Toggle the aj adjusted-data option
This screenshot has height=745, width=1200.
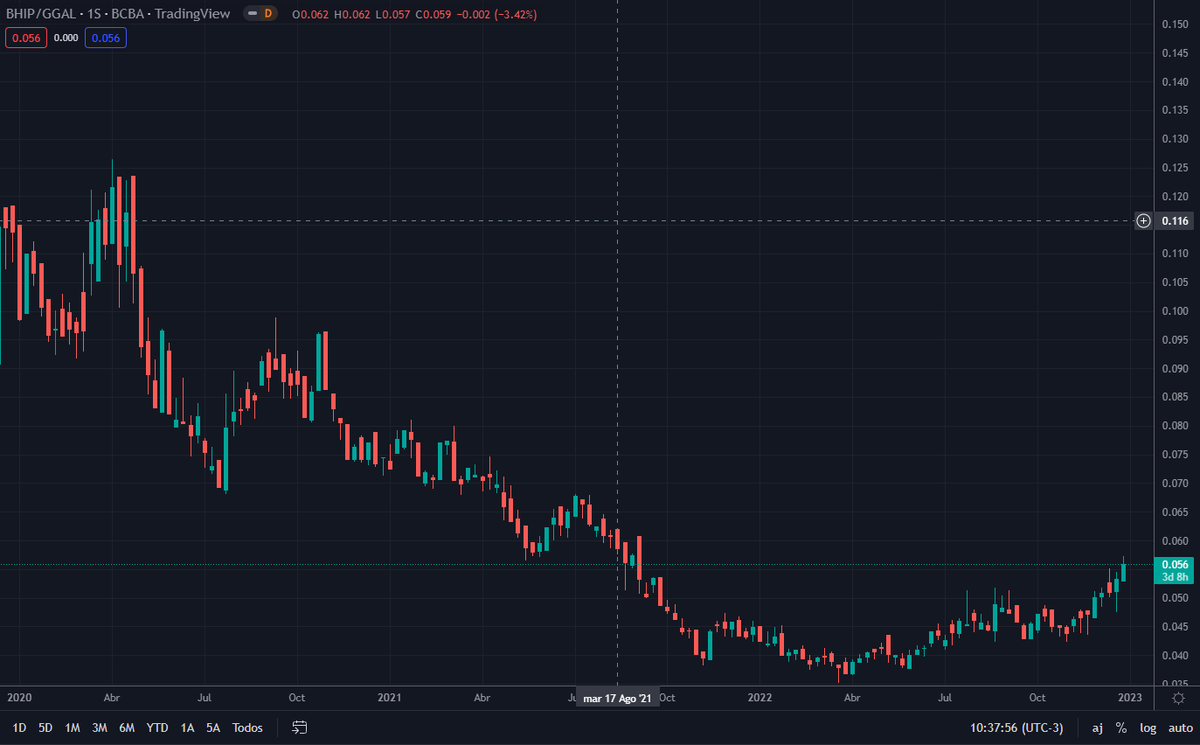pos(1096,728)
